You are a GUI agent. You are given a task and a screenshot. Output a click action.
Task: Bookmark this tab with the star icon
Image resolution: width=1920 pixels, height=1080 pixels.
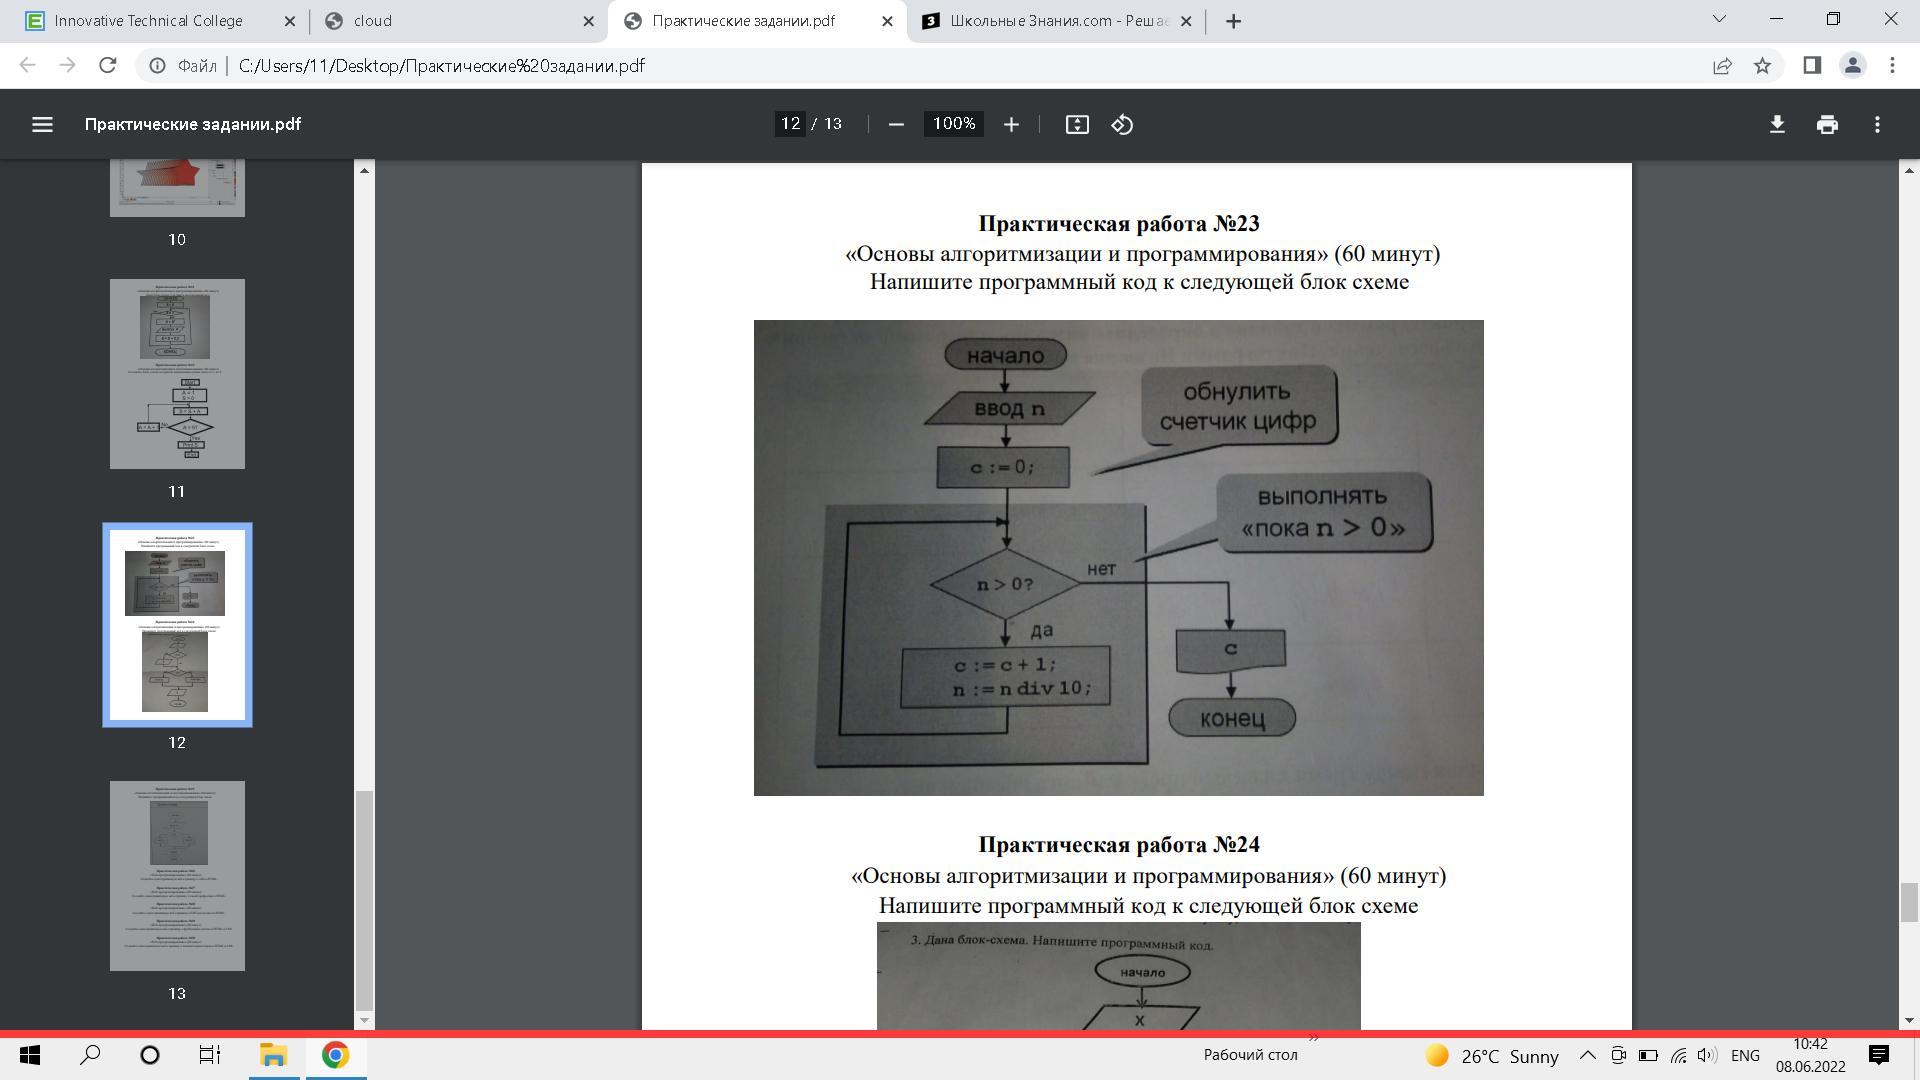pos(1762,65)
